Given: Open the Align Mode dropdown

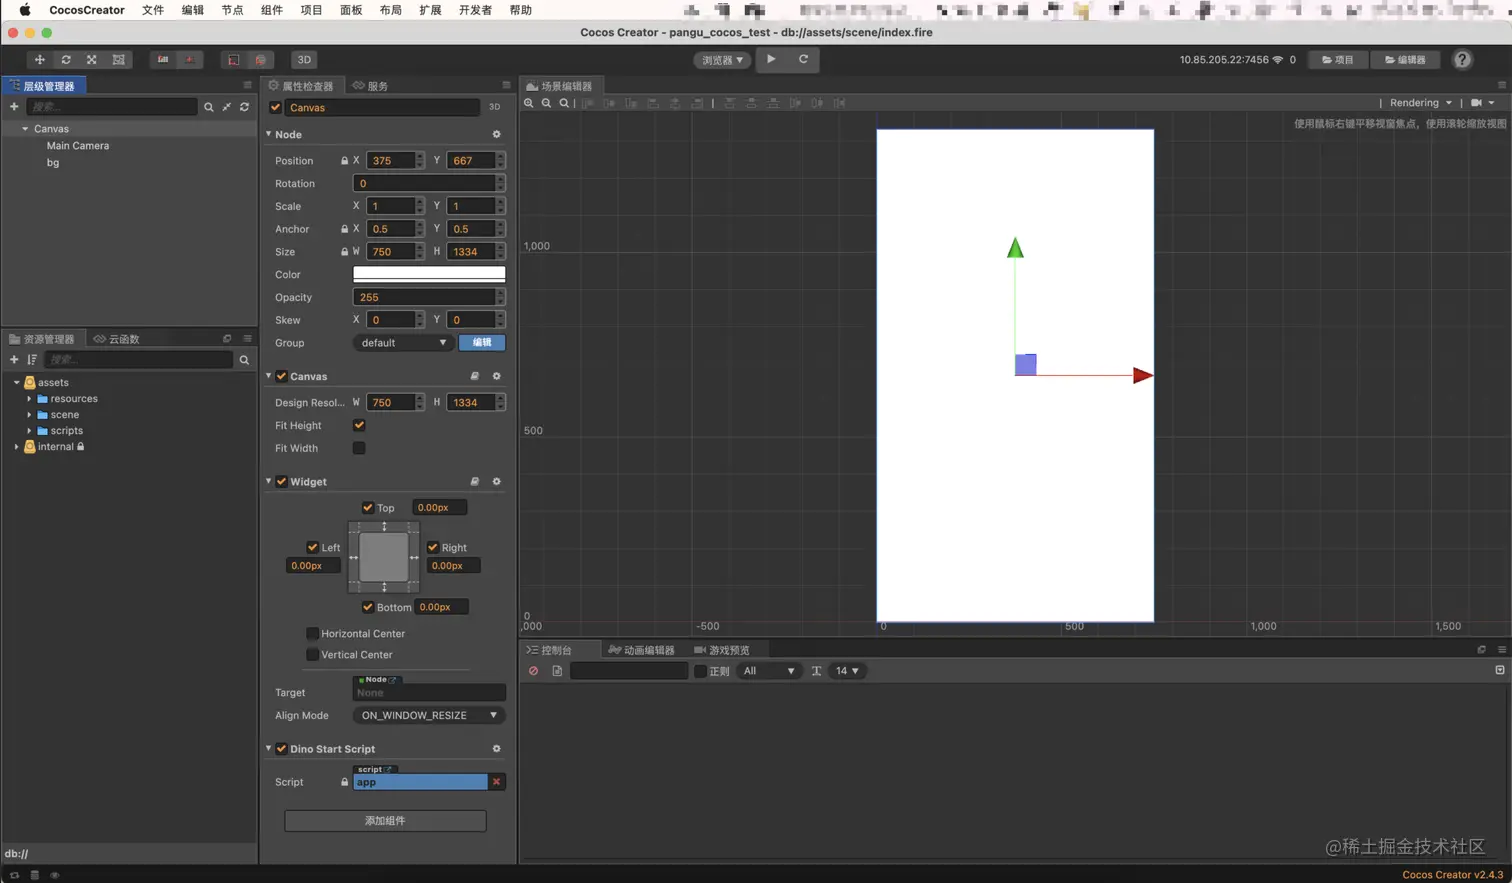Looking at the screenshot, I should (429, 715).
